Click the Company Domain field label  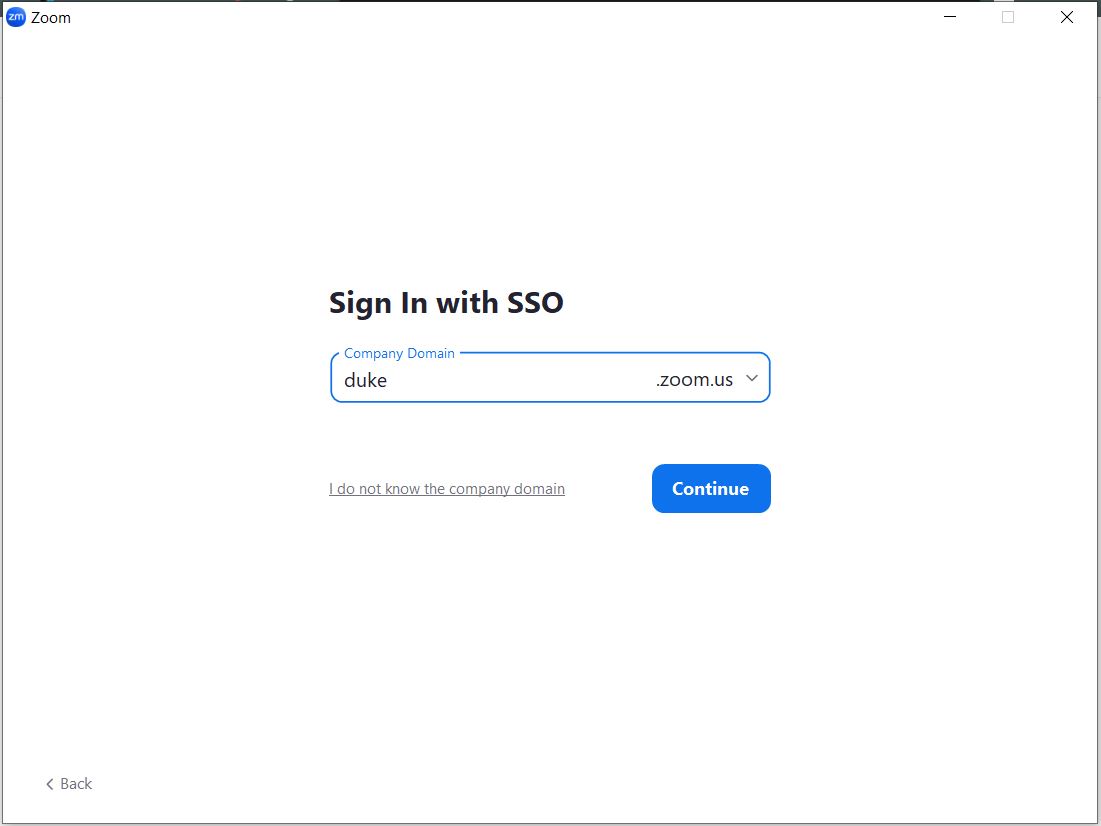click(x=399, y=353)
